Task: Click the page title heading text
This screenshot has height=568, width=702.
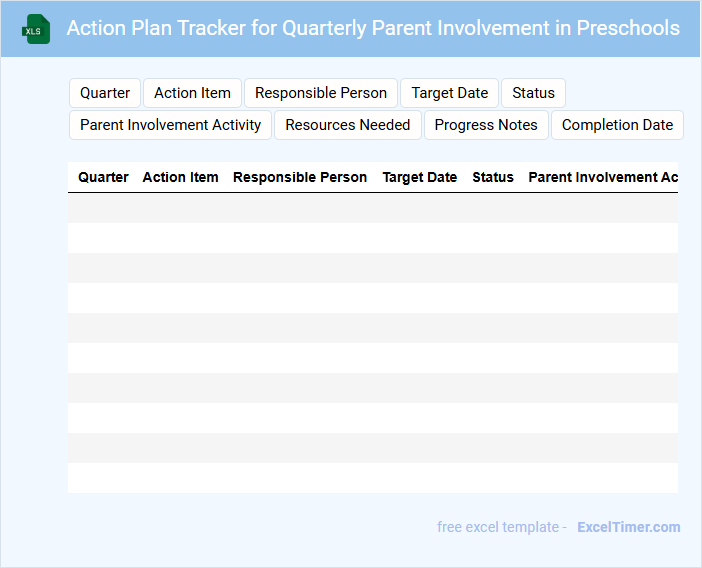Action: click(373, 28)
